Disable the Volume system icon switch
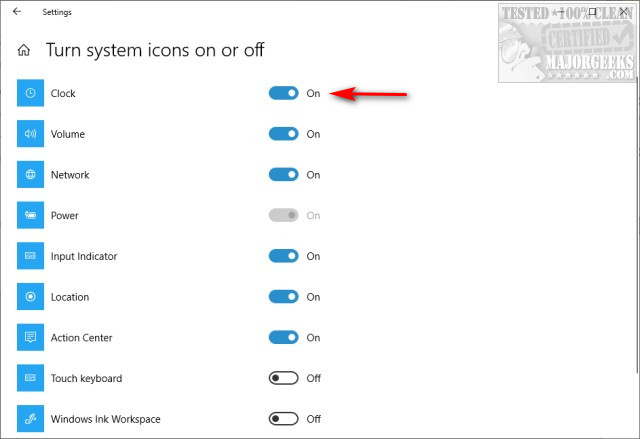The height and width of the screenshot is (439, 640). [284, 134]
